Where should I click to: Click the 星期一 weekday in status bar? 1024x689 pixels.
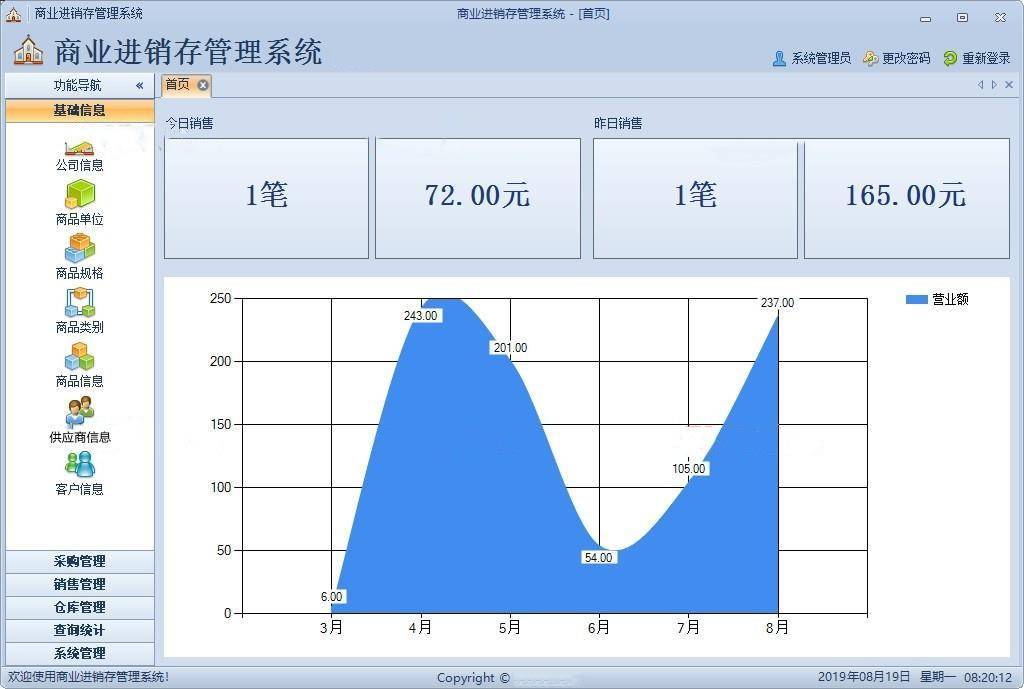click(938, 677)
